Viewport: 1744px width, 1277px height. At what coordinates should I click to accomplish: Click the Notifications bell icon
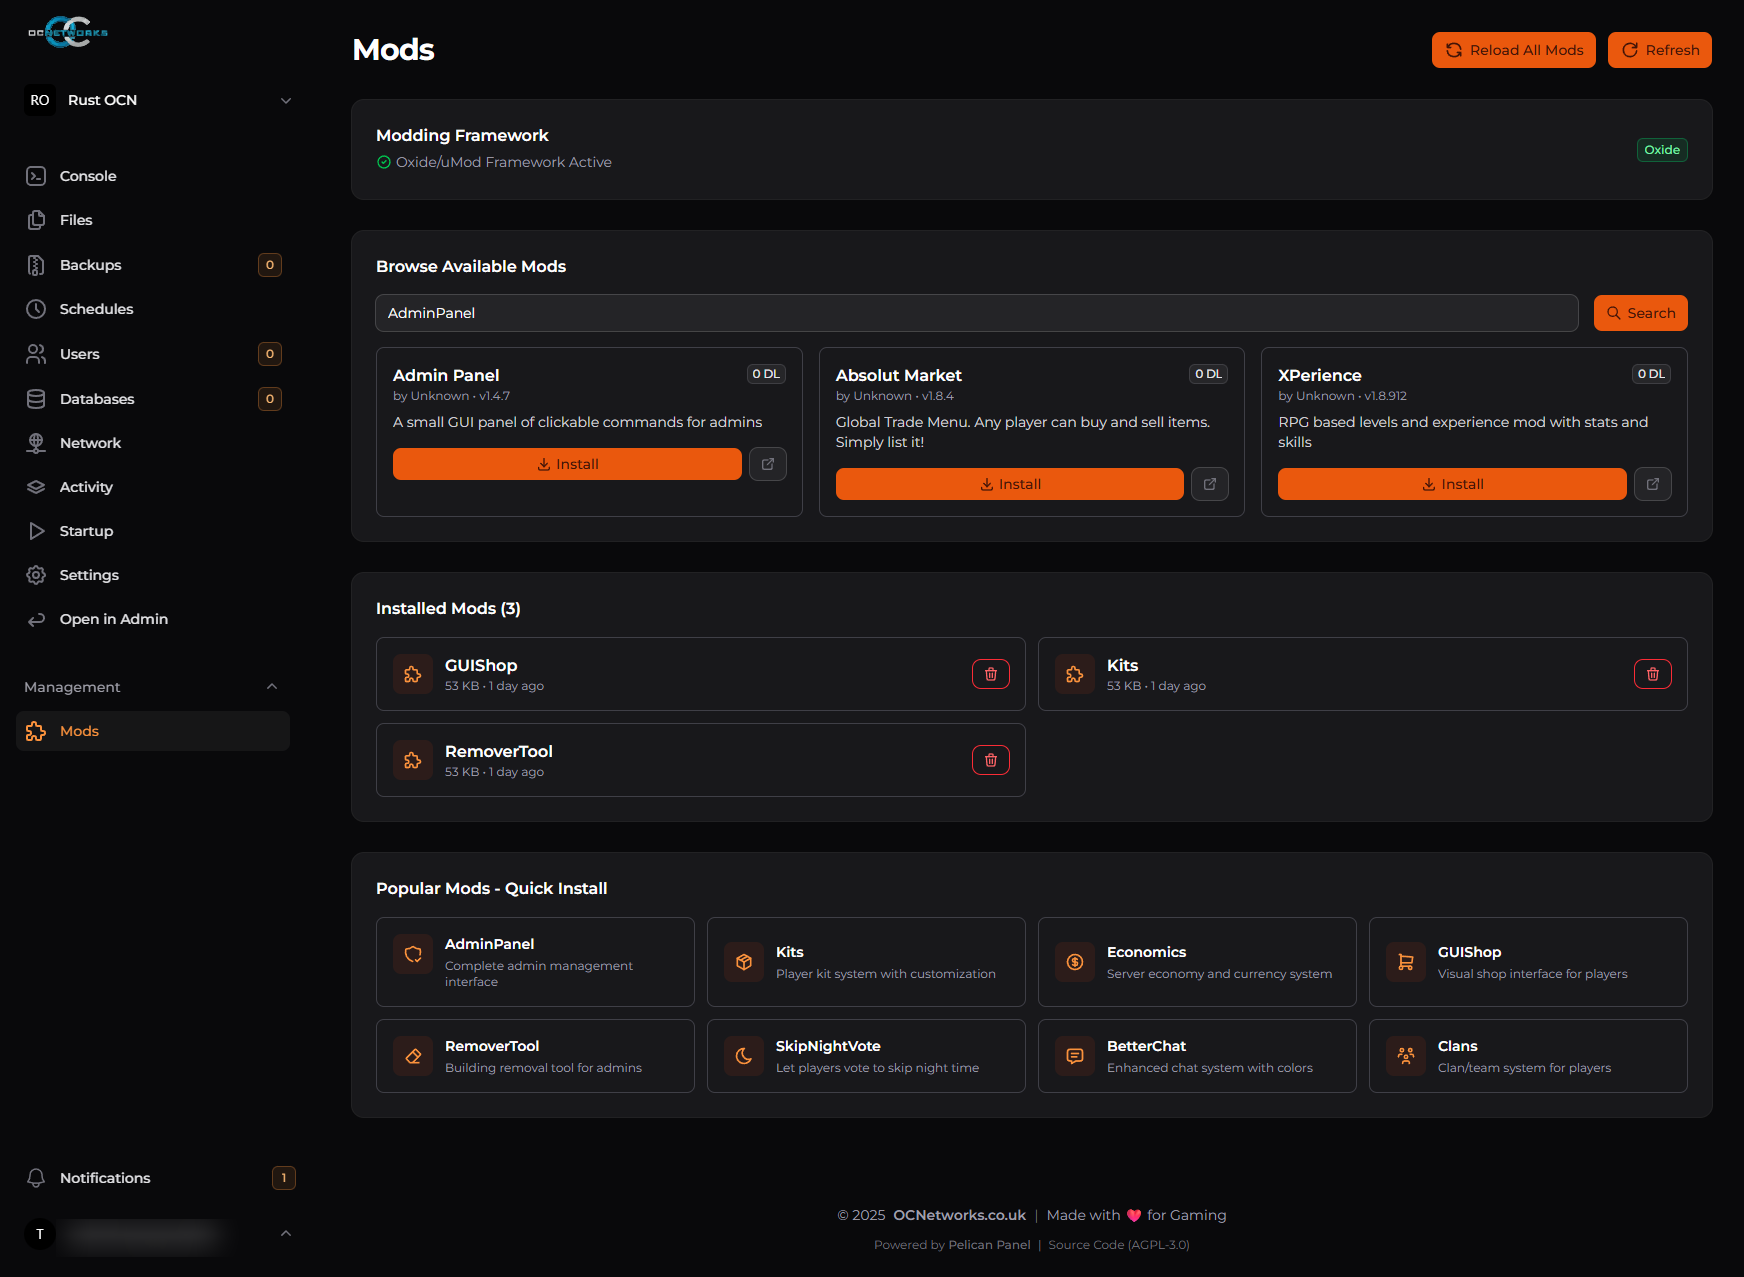click(x=36, y=1178)
